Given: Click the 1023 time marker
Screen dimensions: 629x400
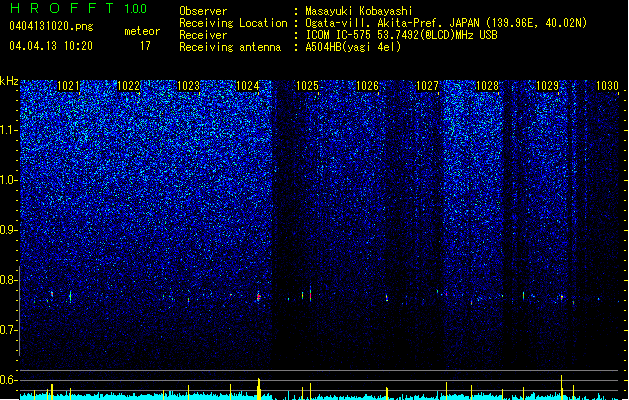Looking at the screenshot, I should coord(188,86).
